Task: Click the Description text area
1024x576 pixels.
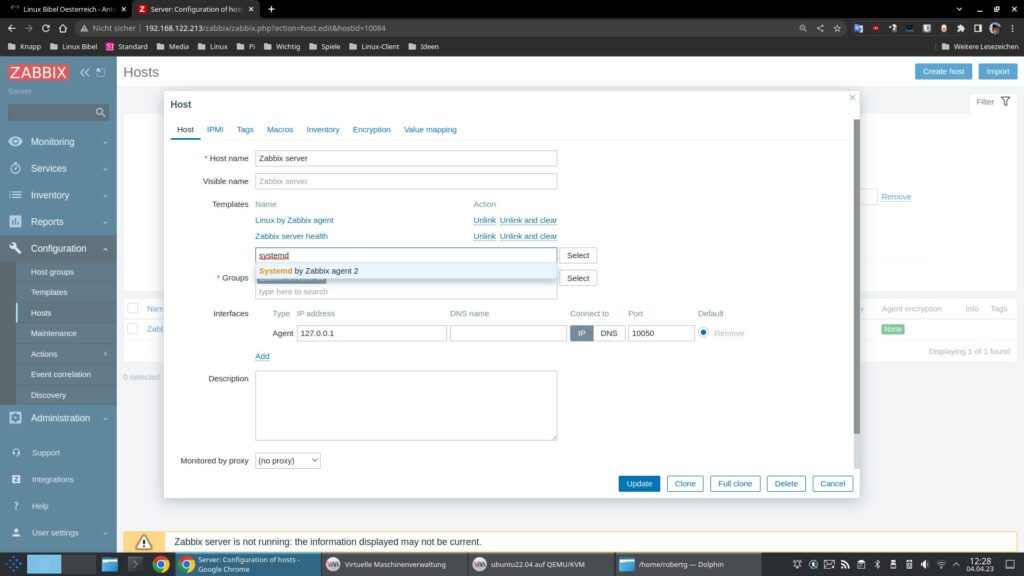Action: coord(406,406)
